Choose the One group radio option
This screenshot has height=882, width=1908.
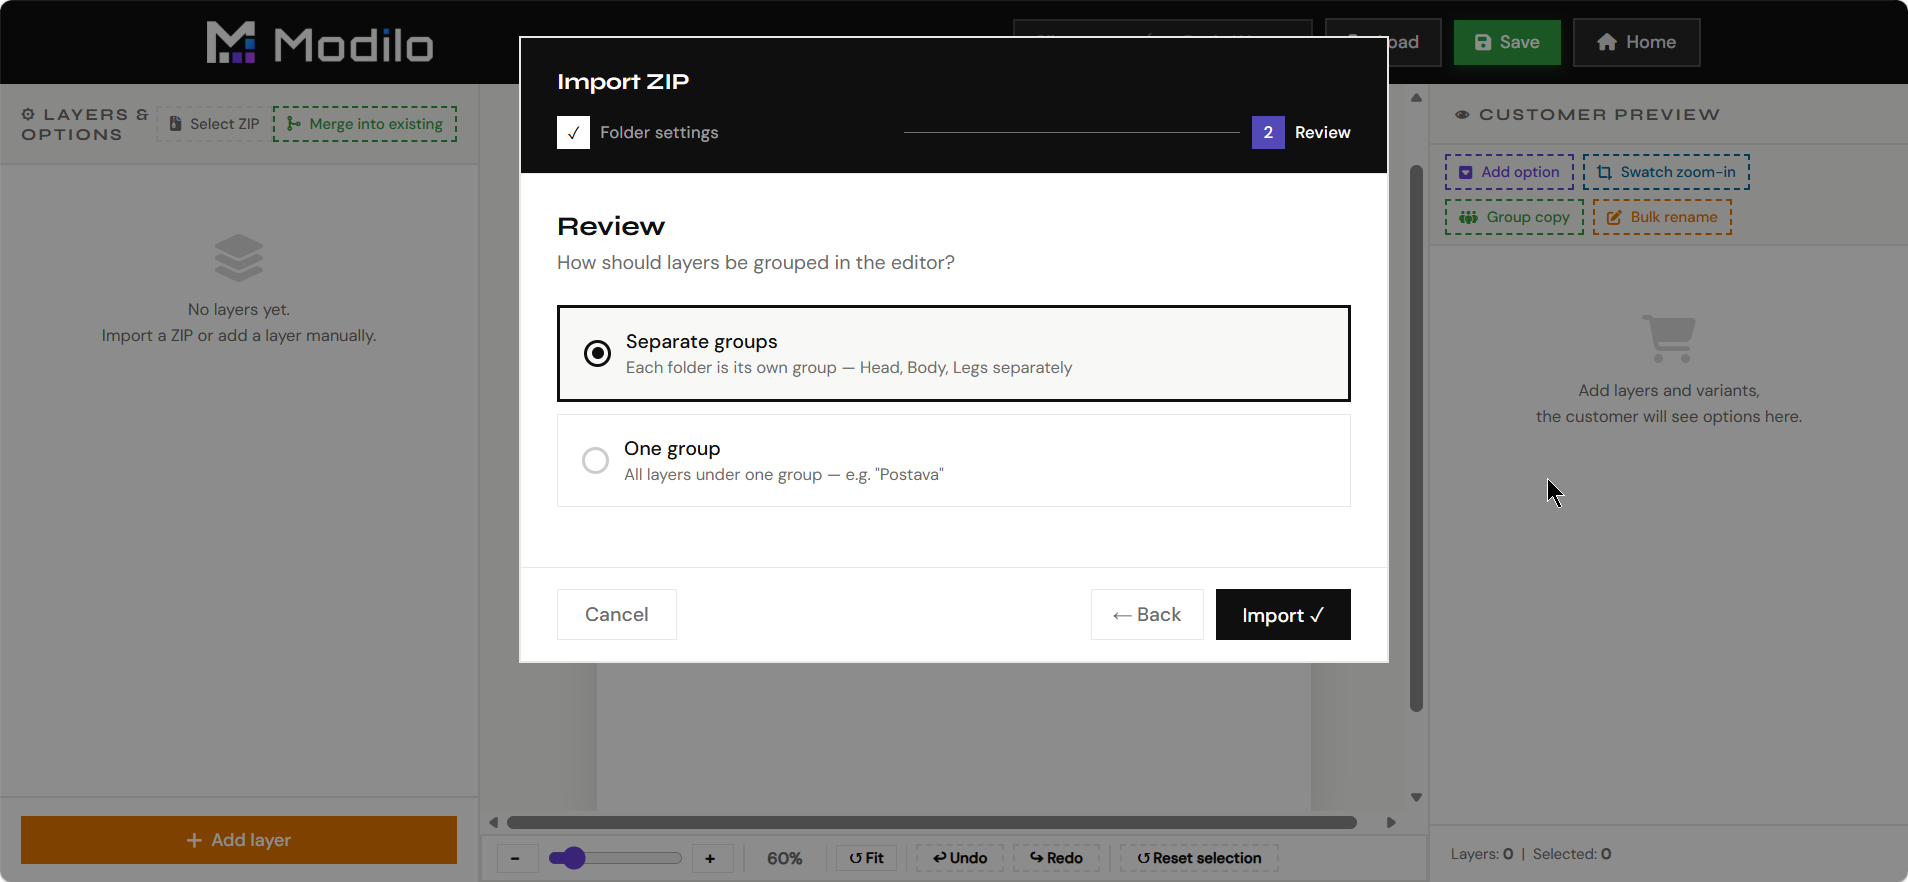point(953,460)
